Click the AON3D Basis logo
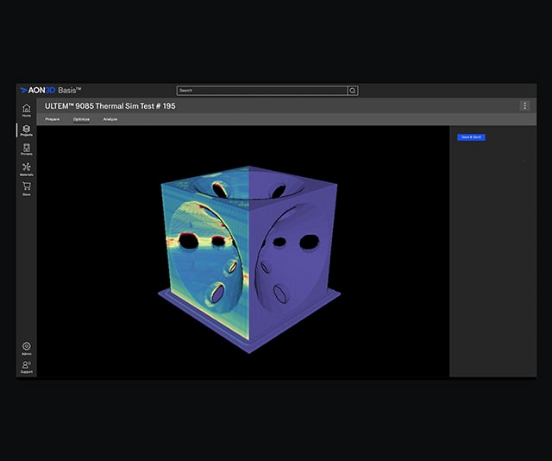Viewport: 552px width, 461px height. [51, 90]
